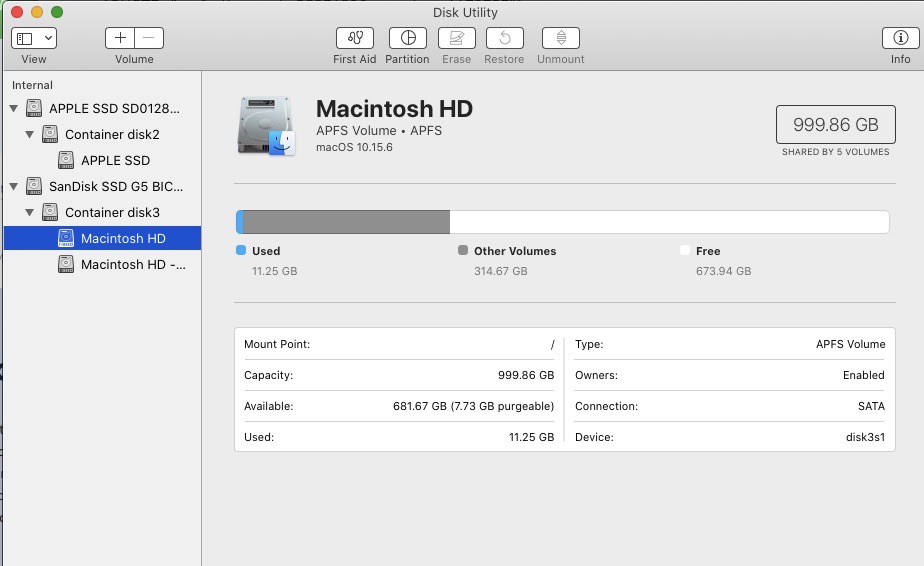Image resolution: width=924 pixels, height=566 pixels.
Task: Click the APFS Volume • APFS subtitle
Action: tap(379, 131)
